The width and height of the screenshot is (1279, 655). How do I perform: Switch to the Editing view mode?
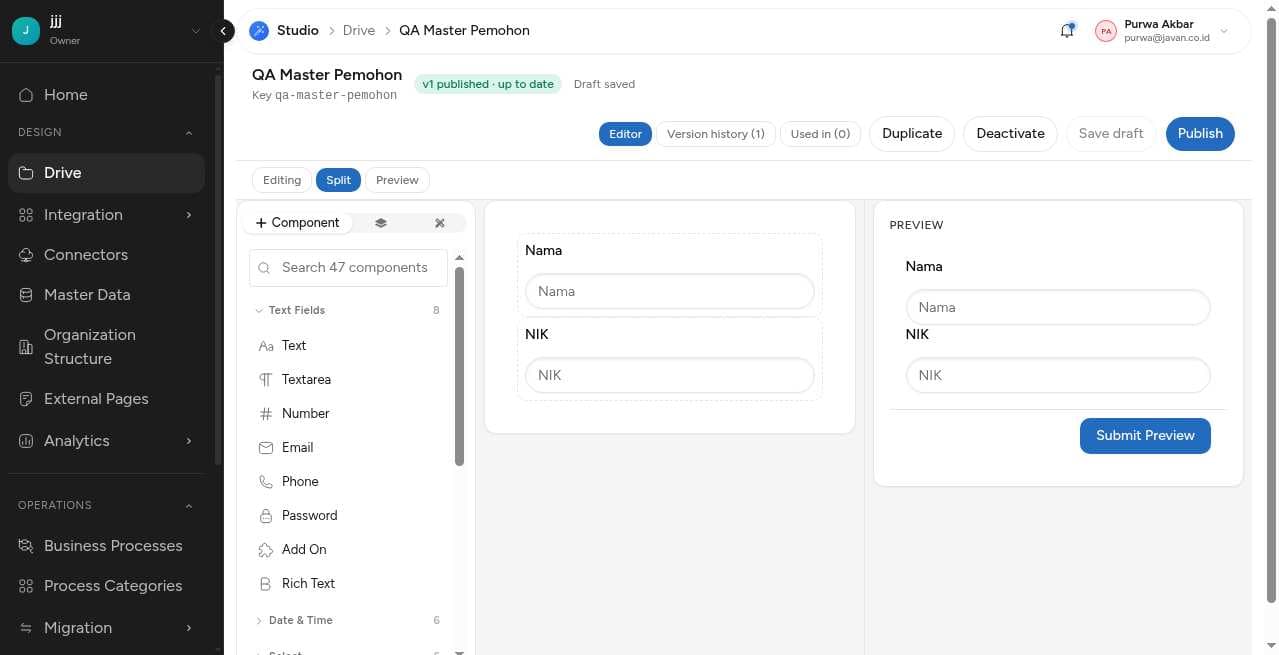click(282, 180)
